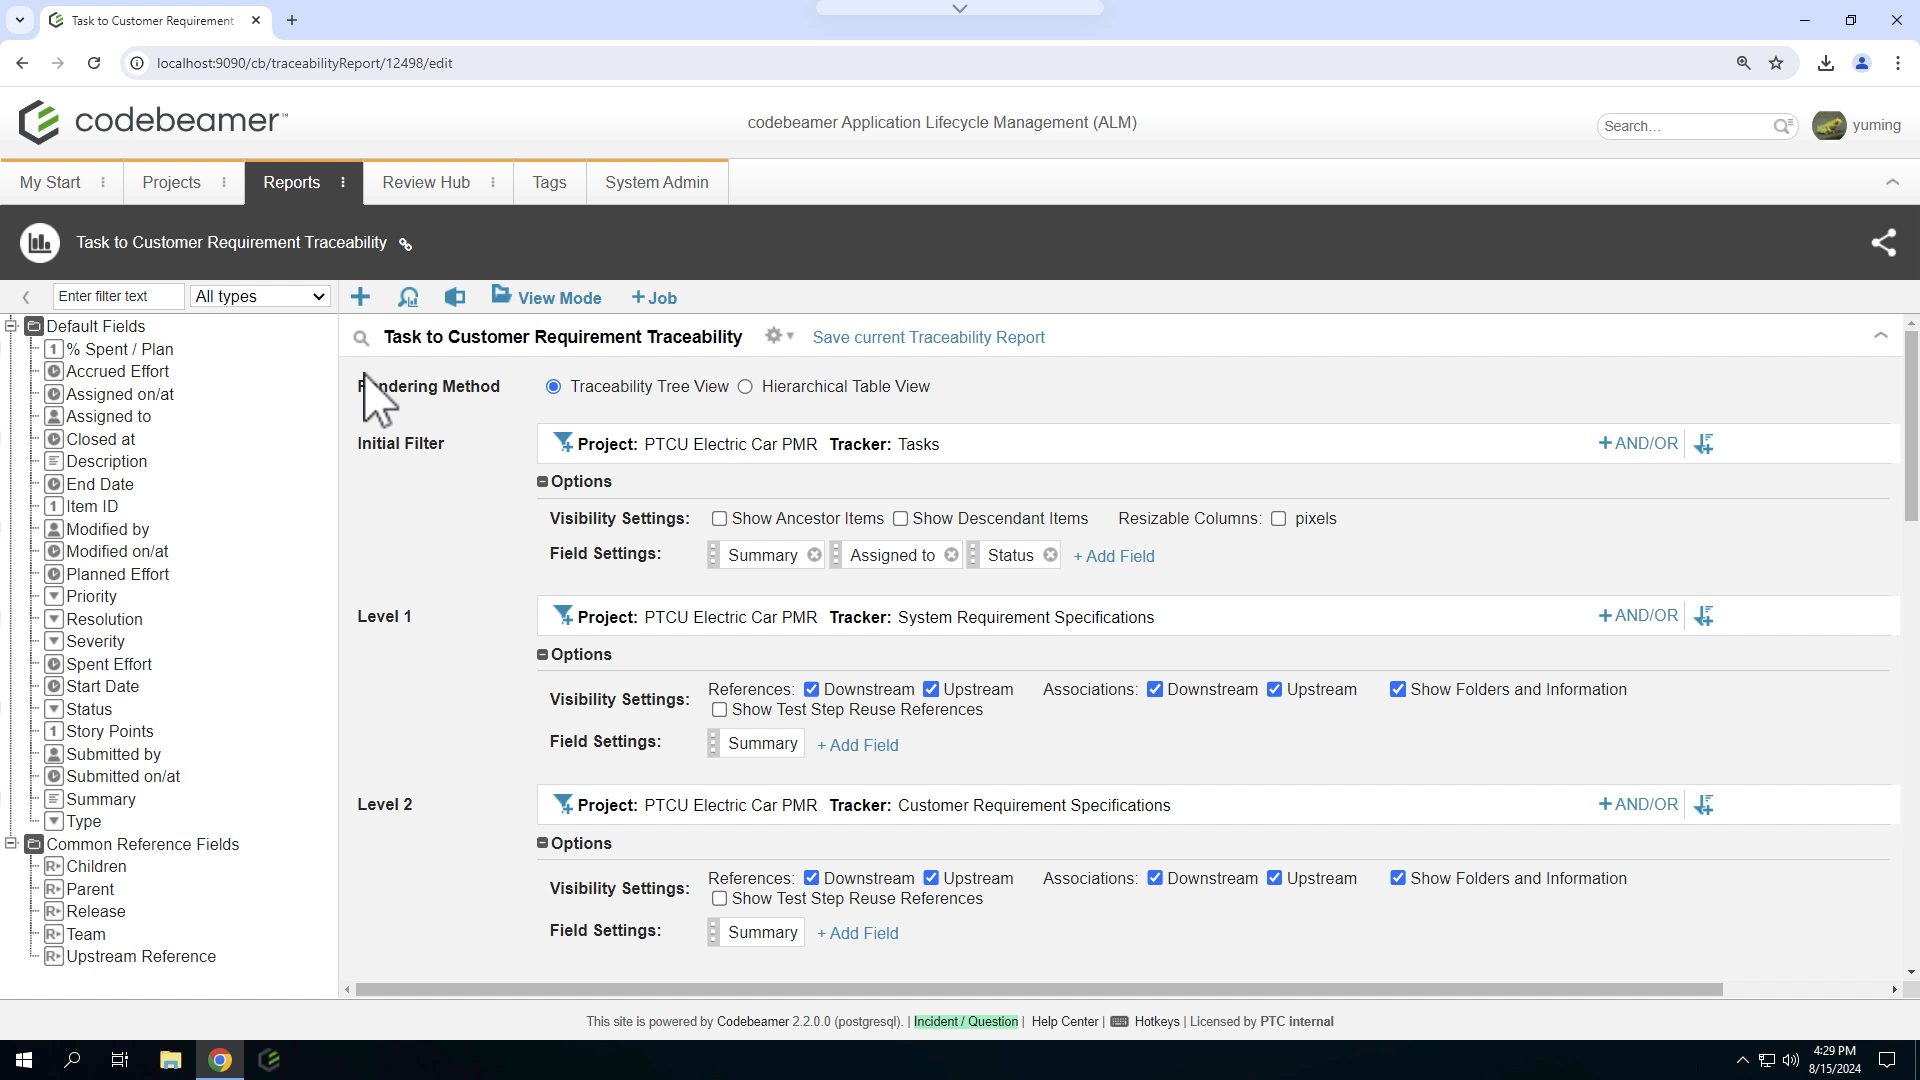The image size is (1920, 1080).
Task: Enable Level 1 Show Test Step Reuse References
Action: [719, 710]
